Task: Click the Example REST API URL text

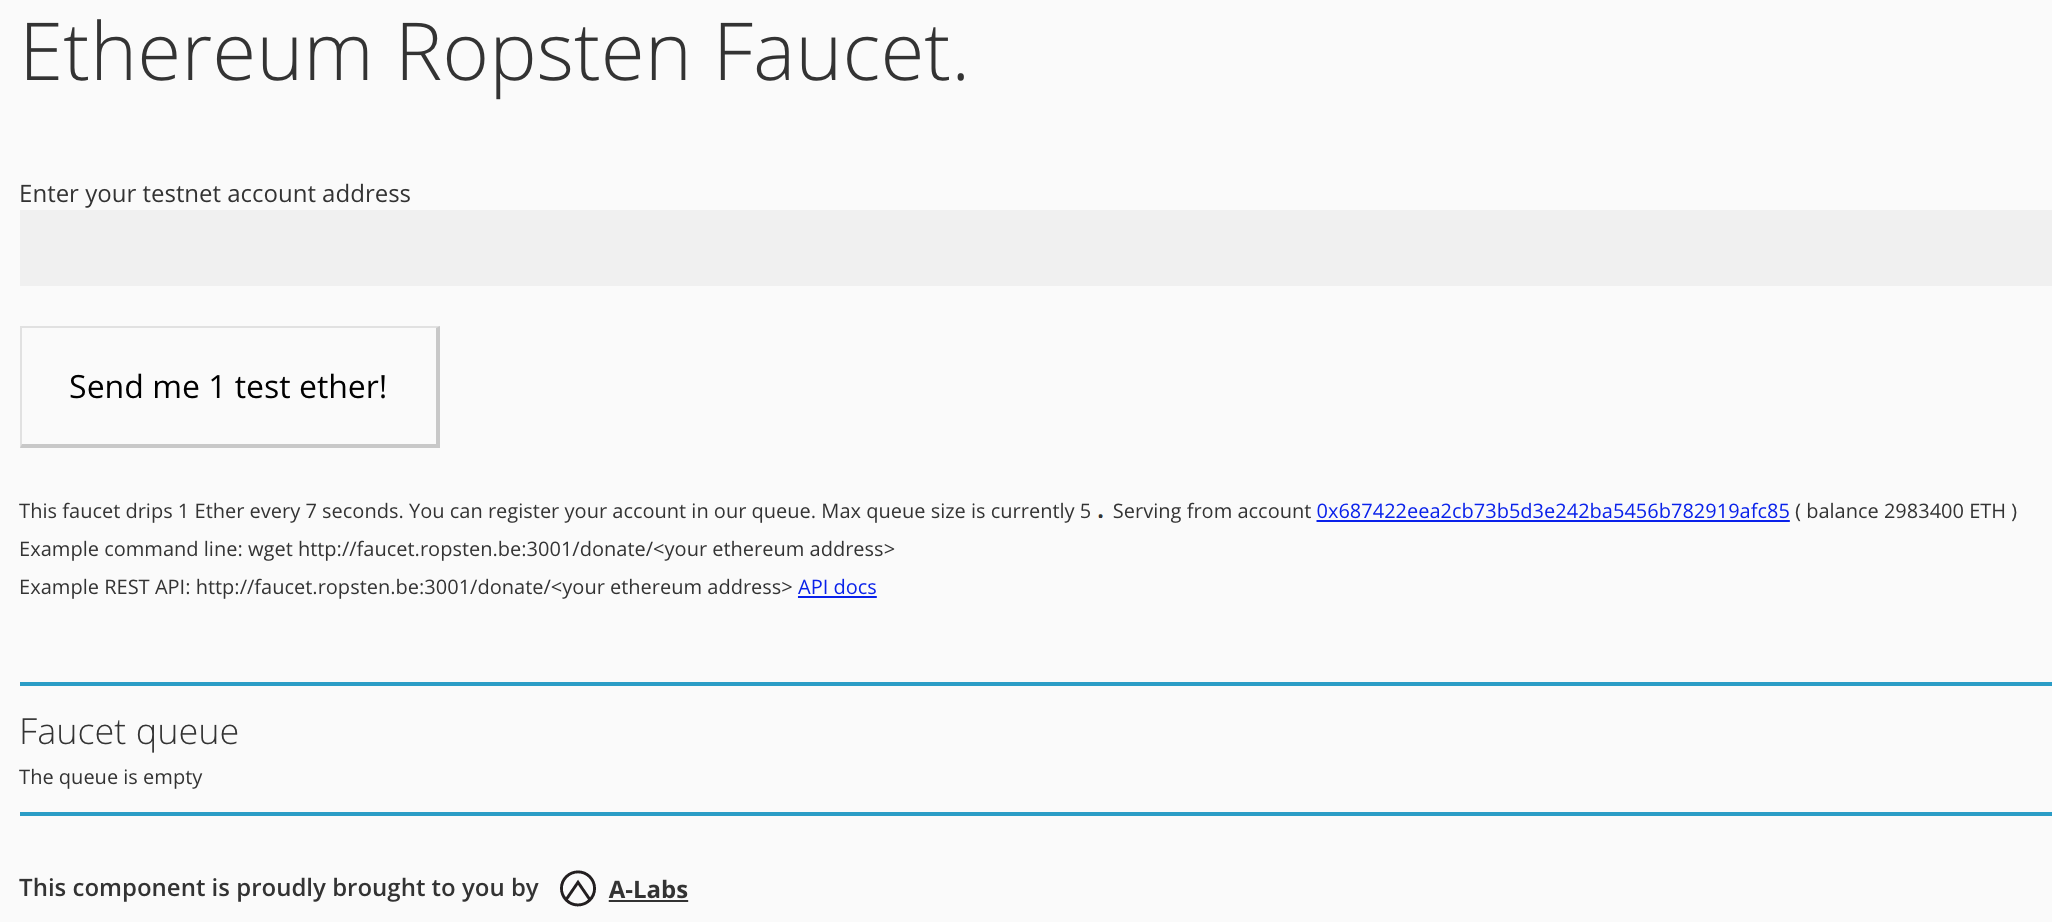Action: (406, 587)
